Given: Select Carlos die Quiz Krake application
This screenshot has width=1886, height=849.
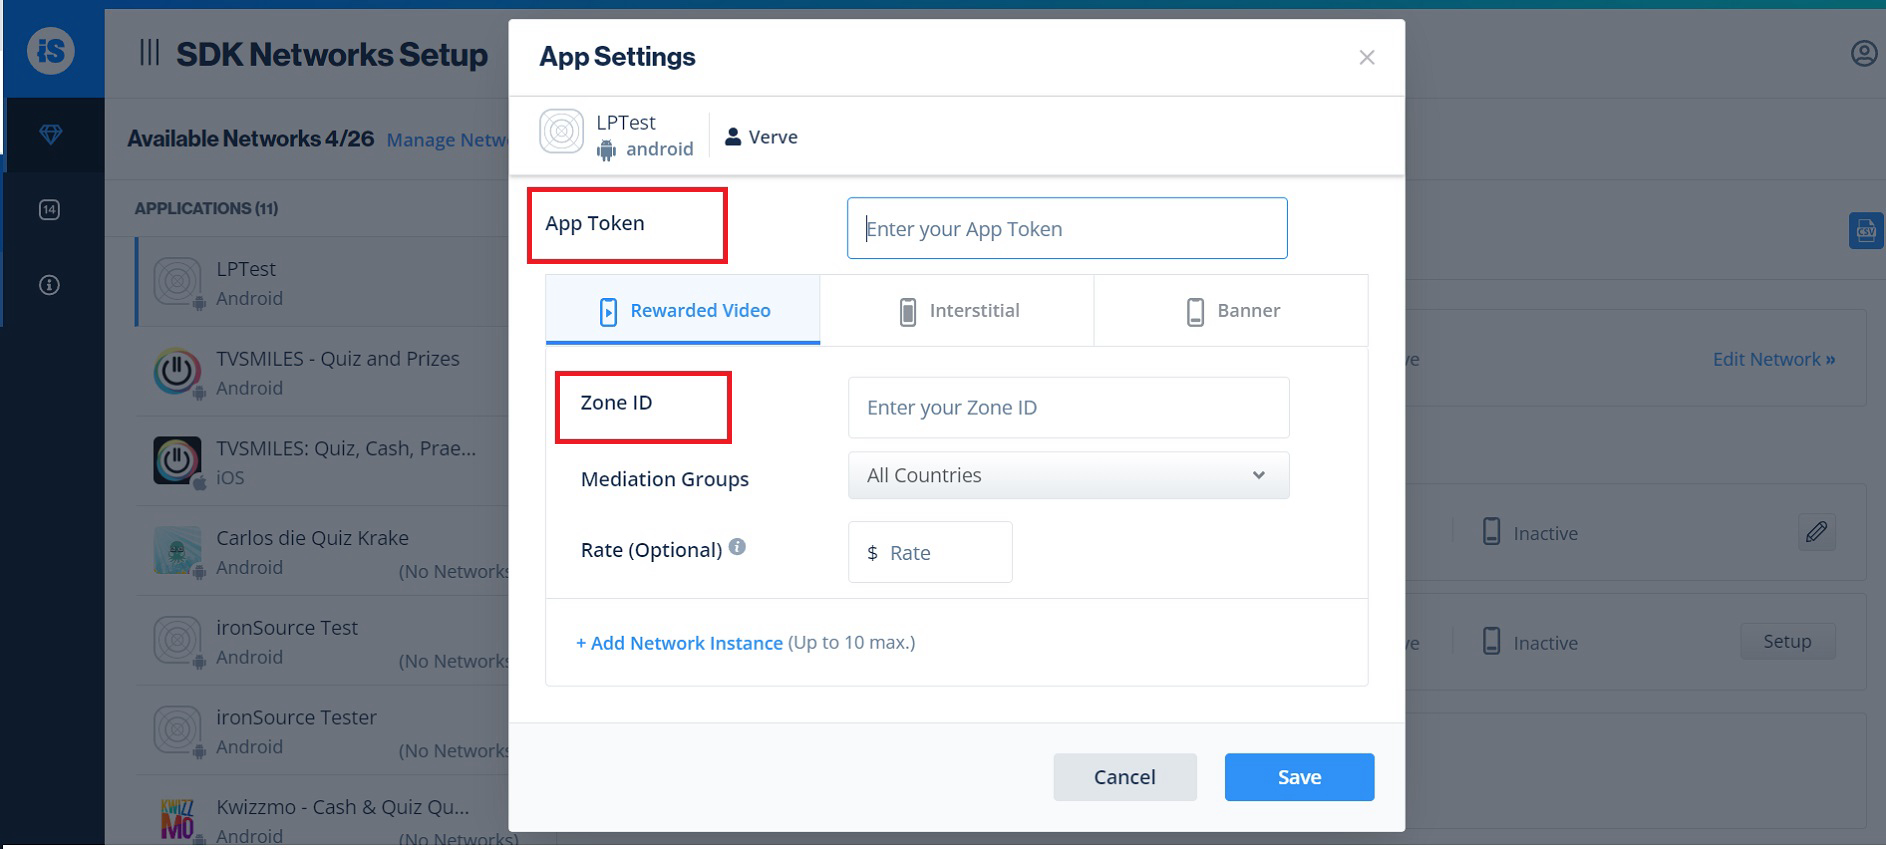Looking at the screenshot, I should tap(322, 551).
